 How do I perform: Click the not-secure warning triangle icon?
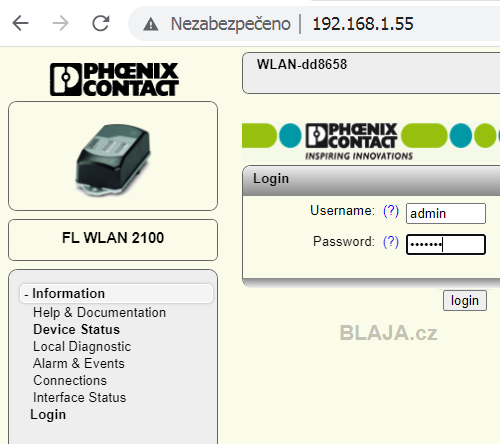pyautogui.click(x=151, y=24)
